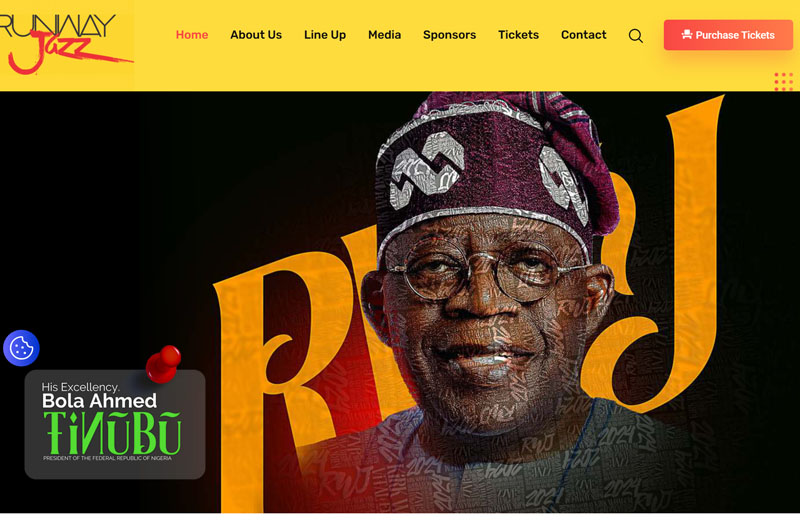Go to the Home menu item

(x=192, y=35)
